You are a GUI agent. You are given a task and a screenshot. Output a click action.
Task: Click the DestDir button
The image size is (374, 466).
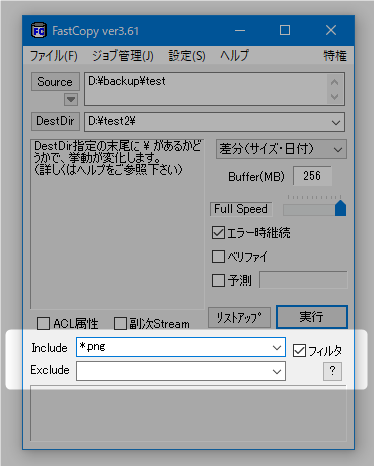(55, 121)
